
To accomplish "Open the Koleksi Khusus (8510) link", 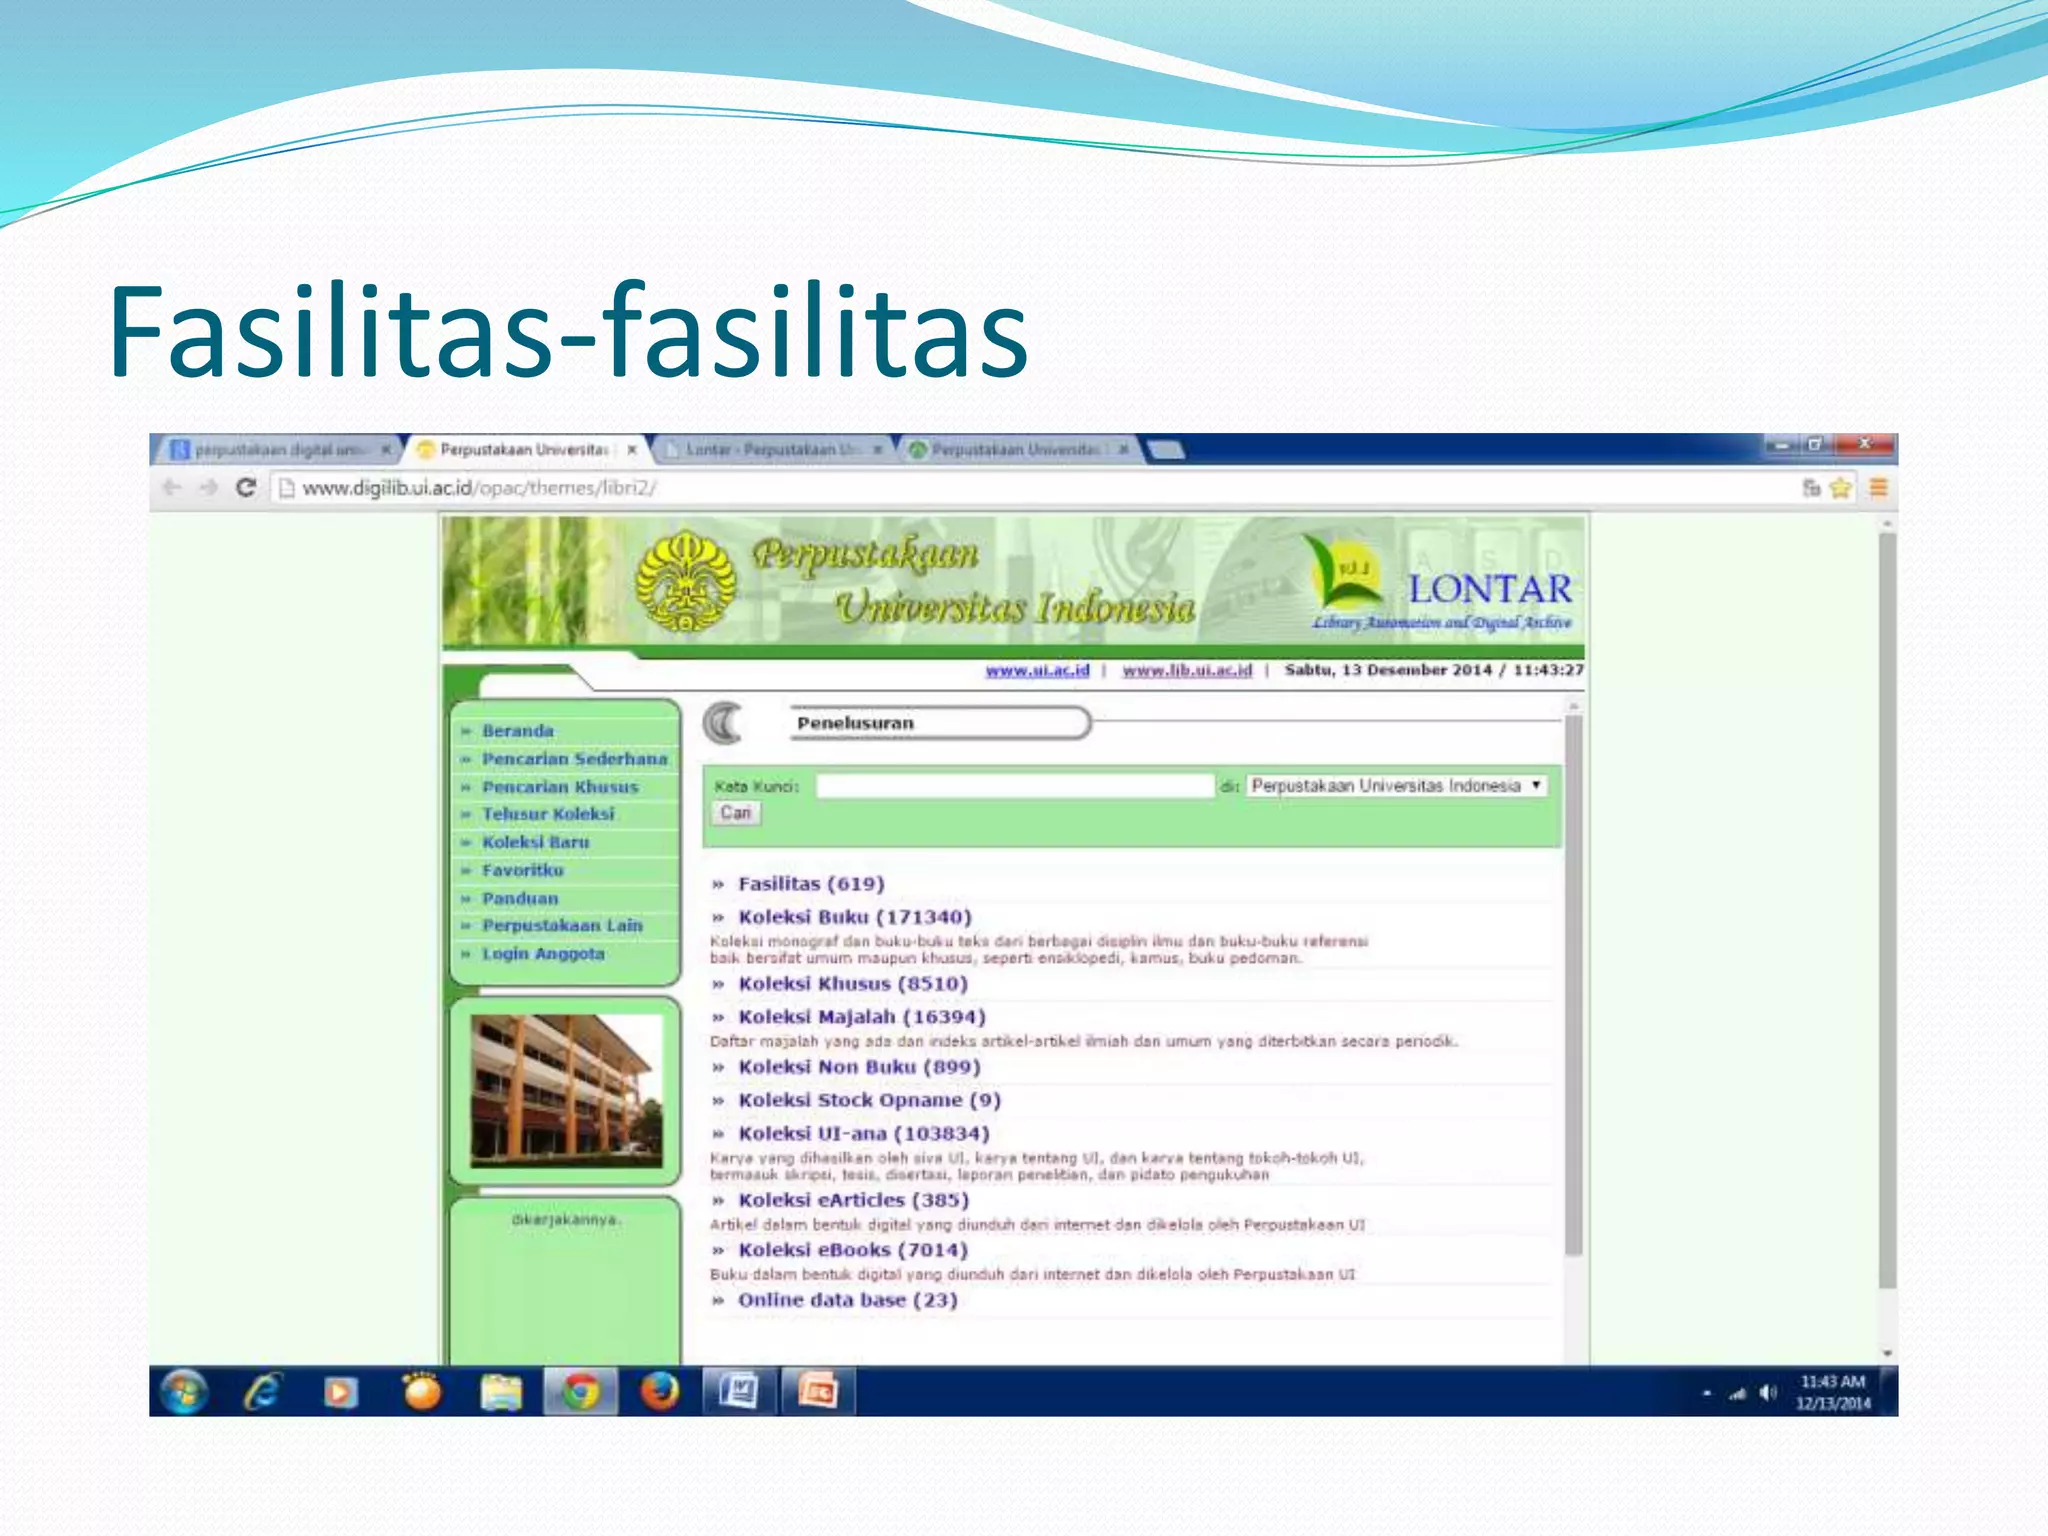I will [x=853, y=984].
